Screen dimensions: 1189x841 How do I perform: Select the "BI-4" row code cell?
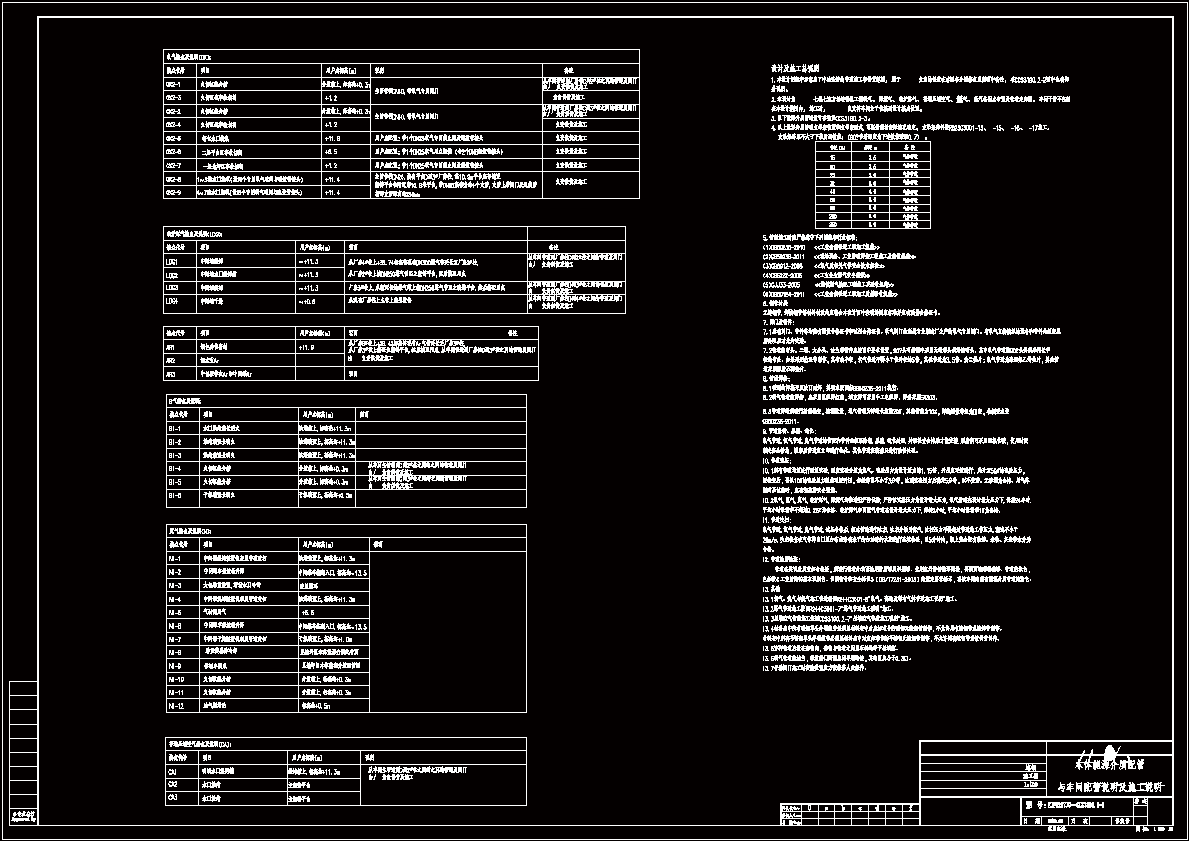(x=183, y=469)
